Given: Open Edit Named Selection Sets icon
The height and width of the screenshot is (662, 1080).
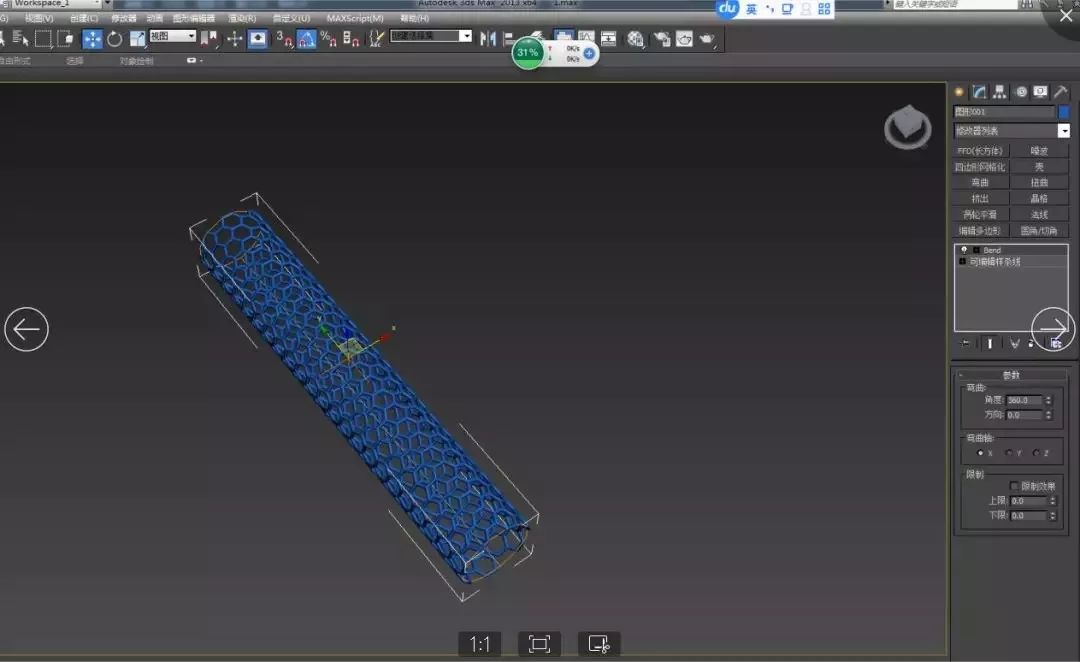Looking at the screenshot, I should point(376,39).
